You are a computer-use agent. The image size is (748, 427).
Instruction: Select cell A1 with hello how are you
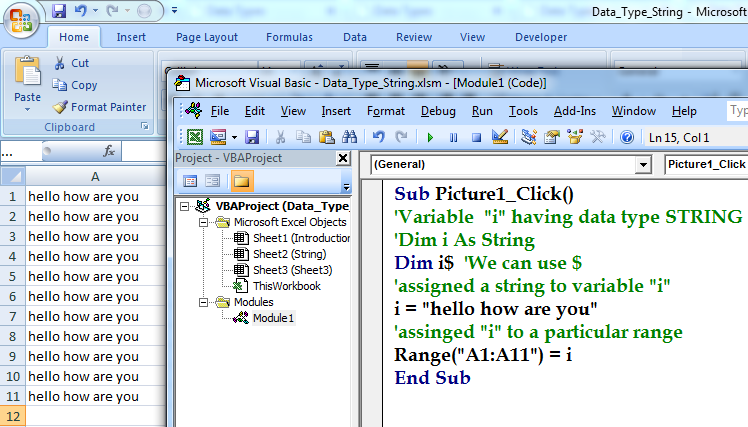[x=95, y=196]
